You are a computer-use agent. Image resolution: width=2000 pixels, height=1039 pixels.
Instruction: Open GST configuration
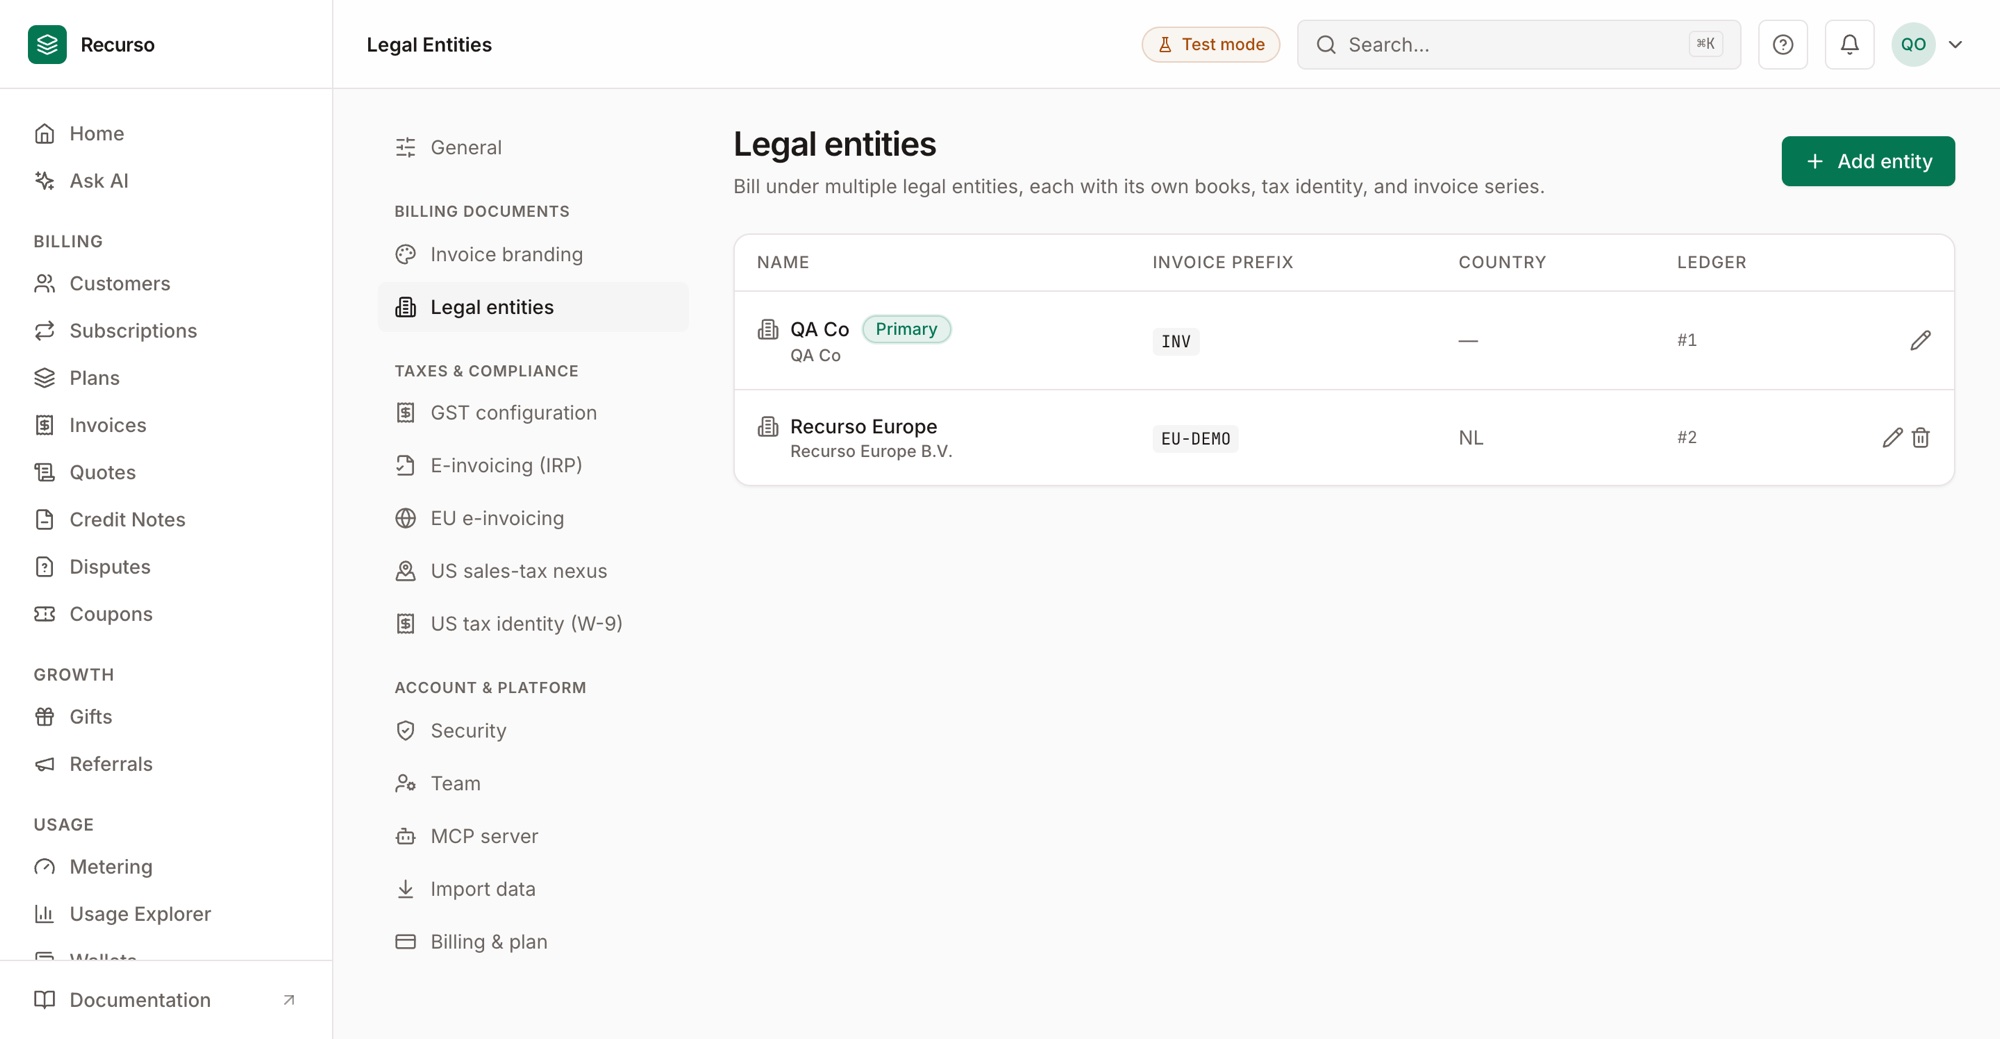513,413
